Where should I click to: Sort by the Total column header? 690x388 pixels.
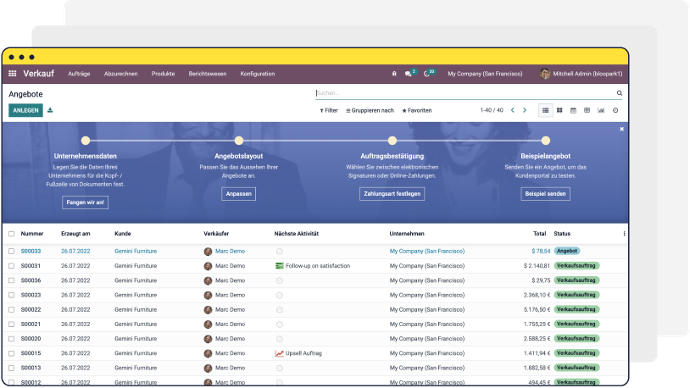540,234
